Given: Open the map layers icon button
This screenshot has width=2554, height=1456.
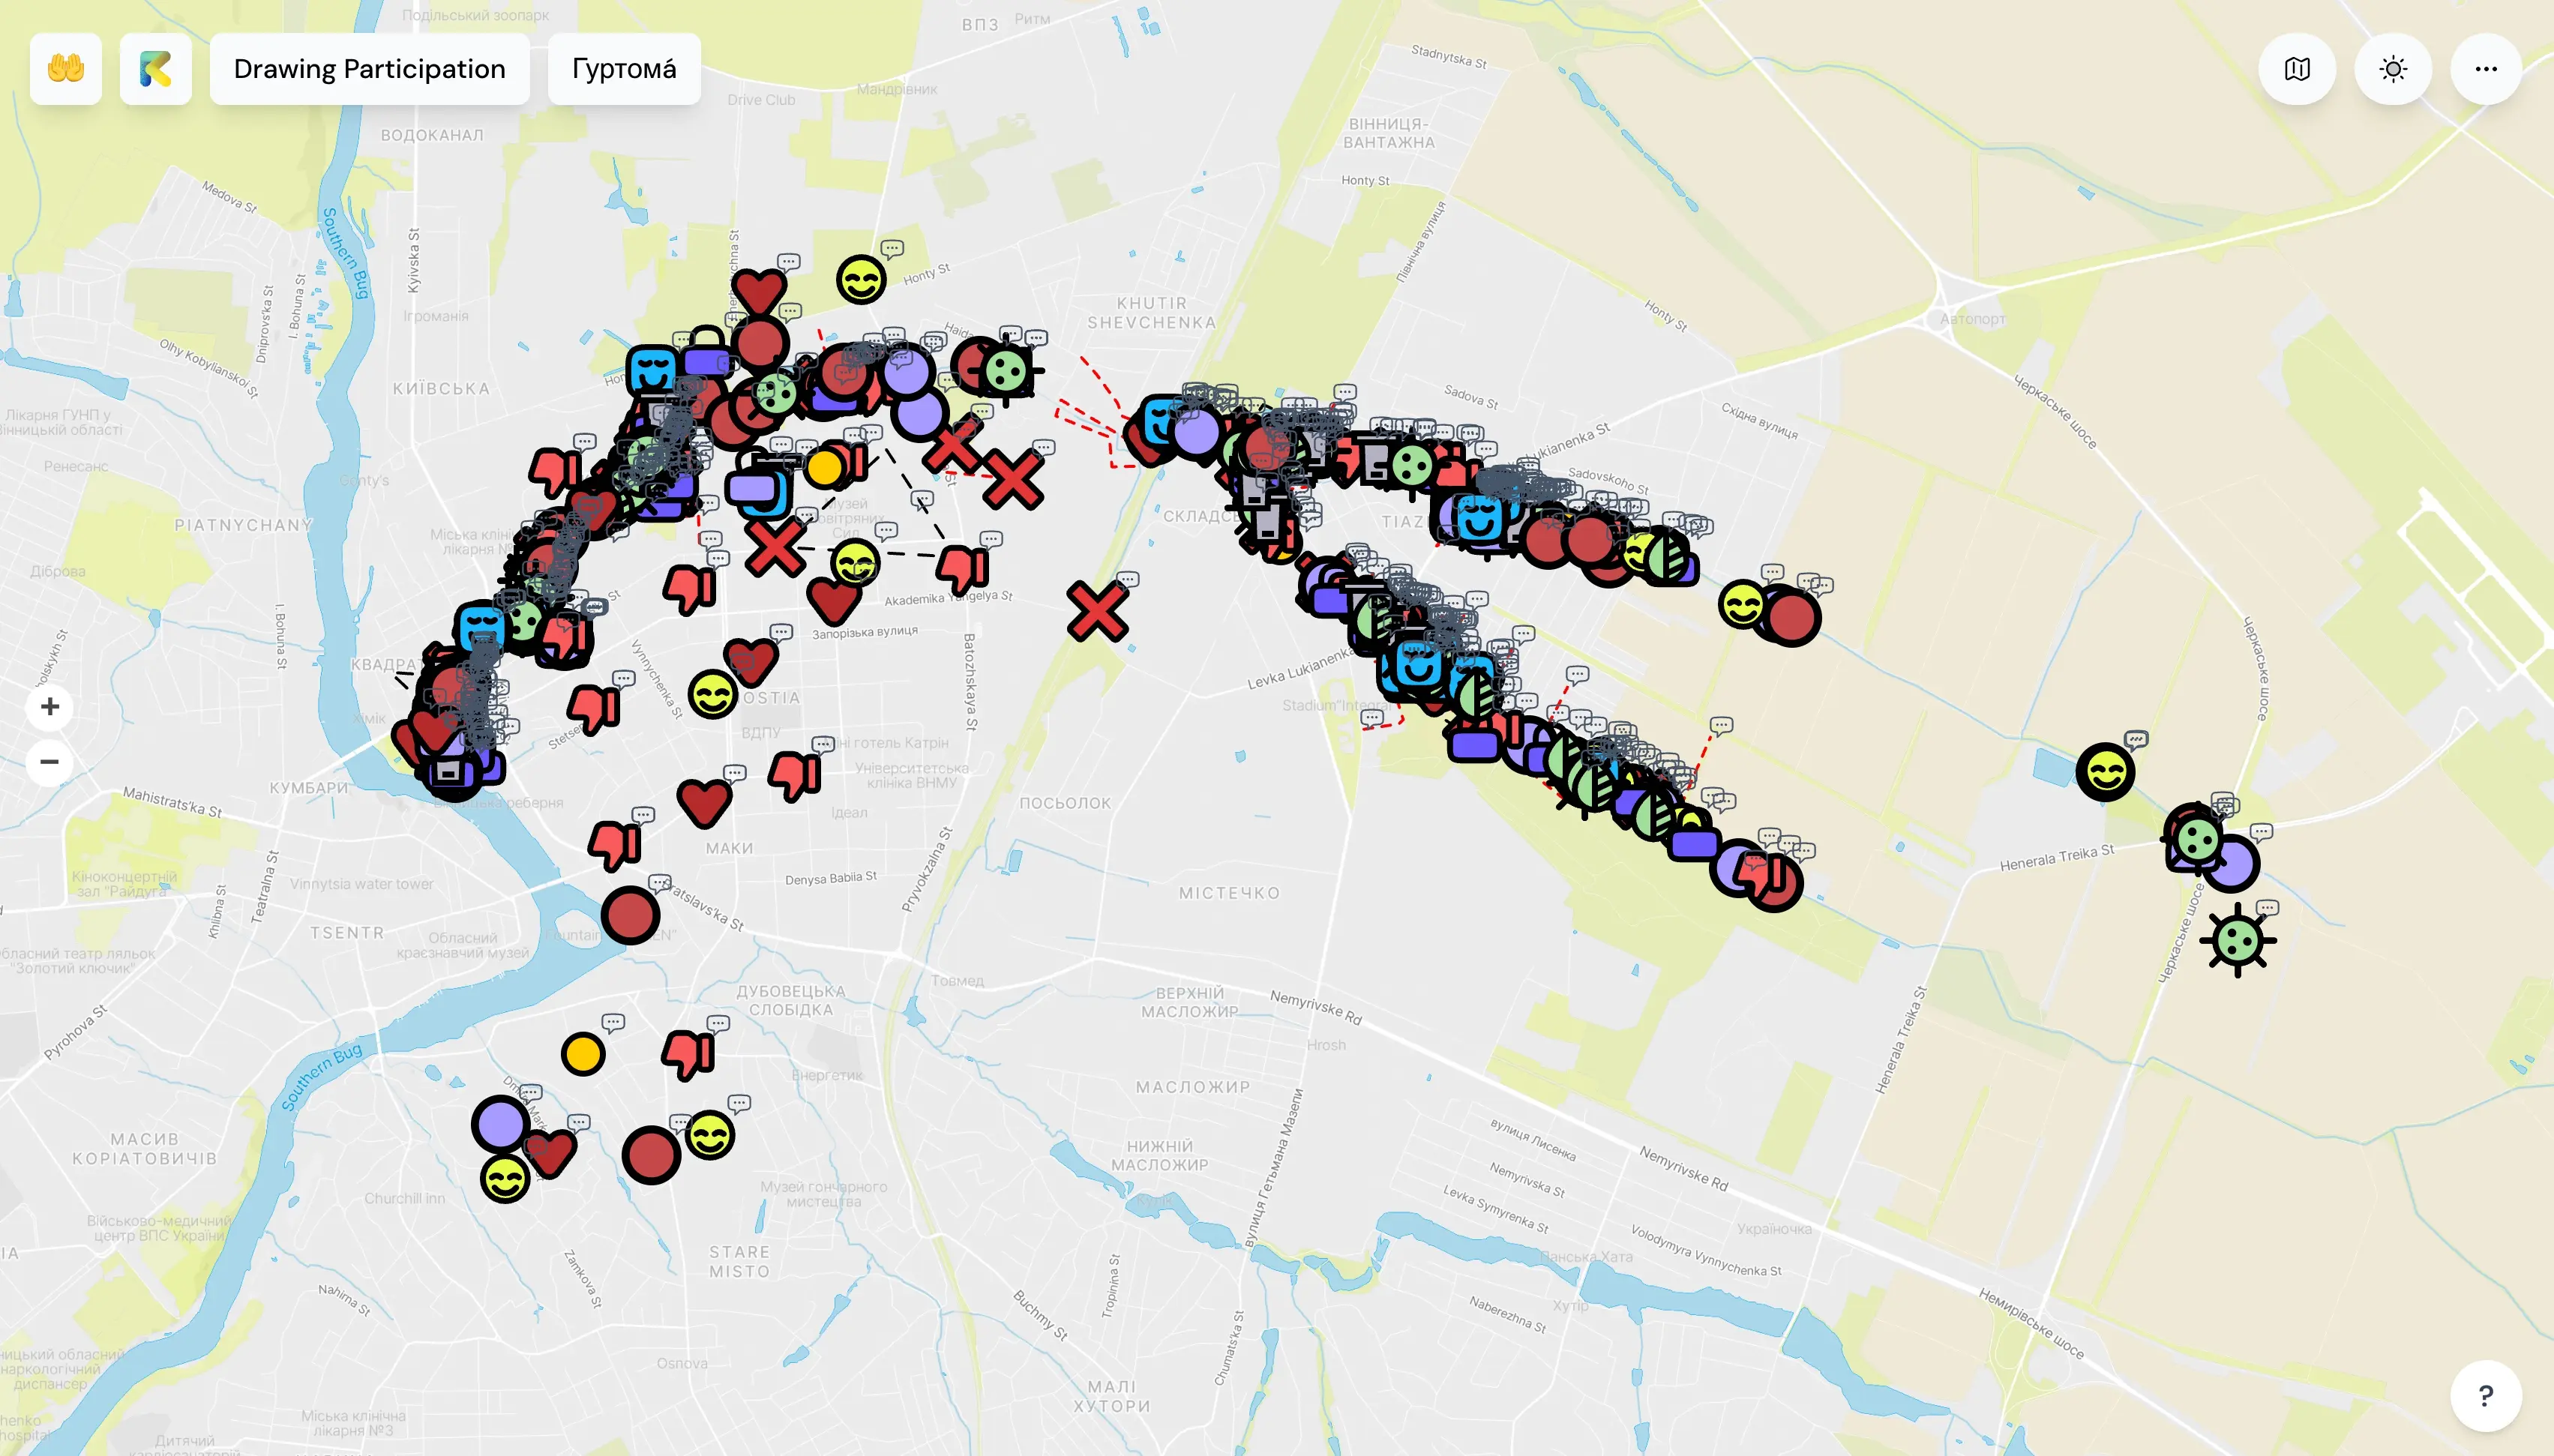Looking at the screenshot, I should point(2297,69).
